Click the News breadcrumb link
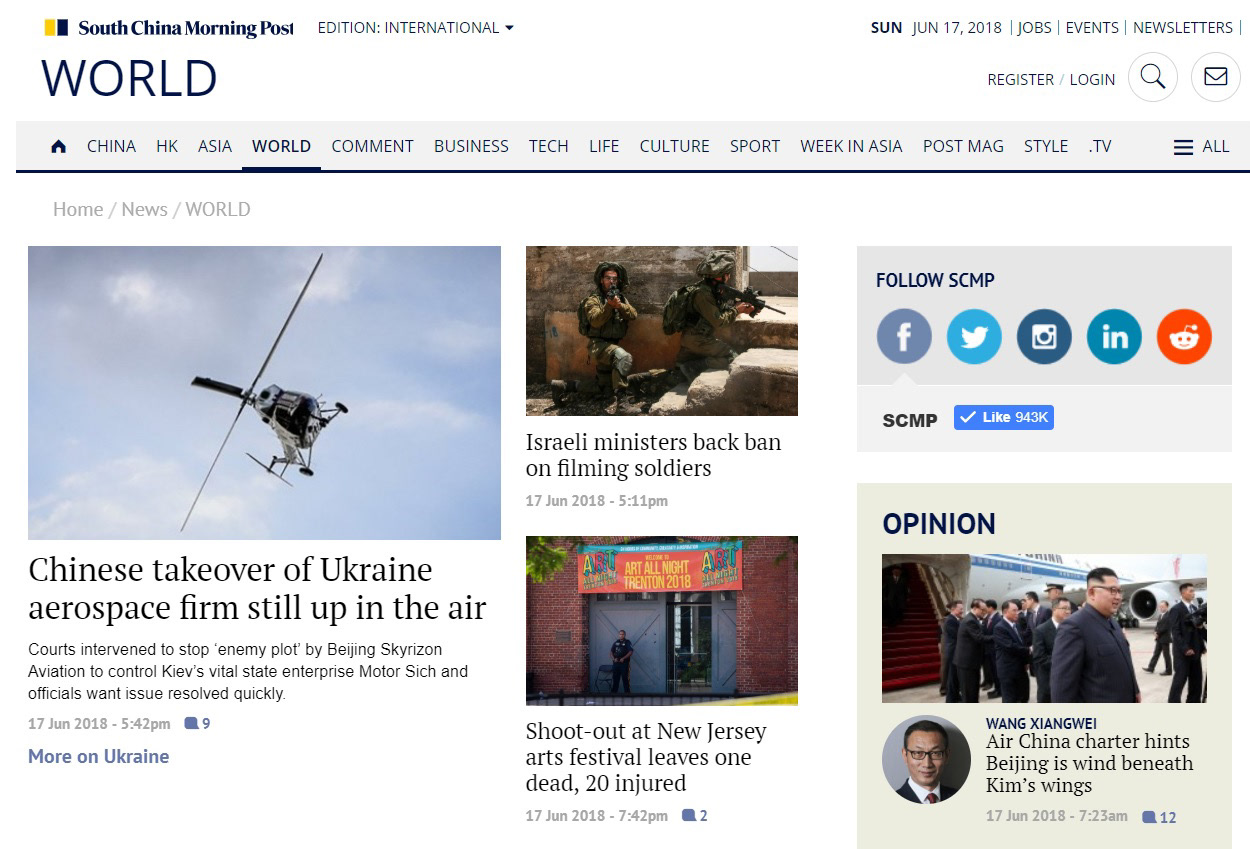Viewport: 1250px width, 849px height. click(x=144, y=209)
